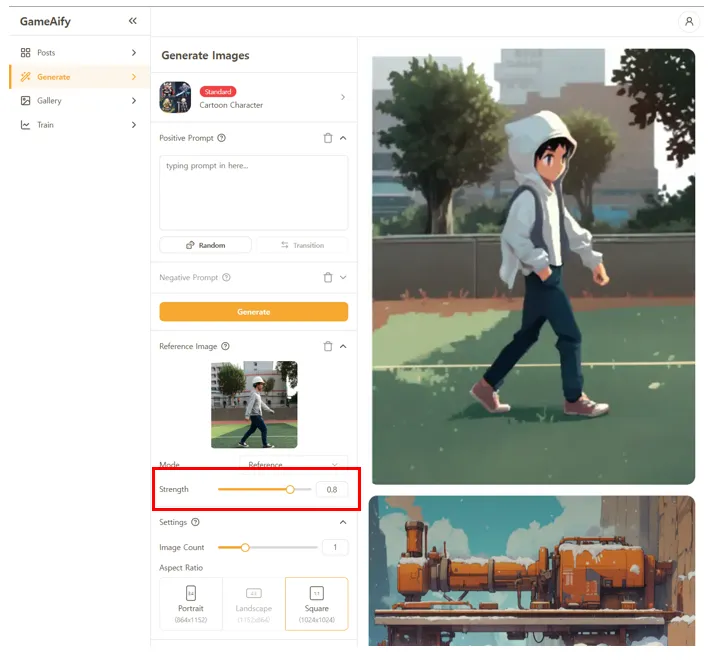Click the orange Generate button

coord(254,312)
